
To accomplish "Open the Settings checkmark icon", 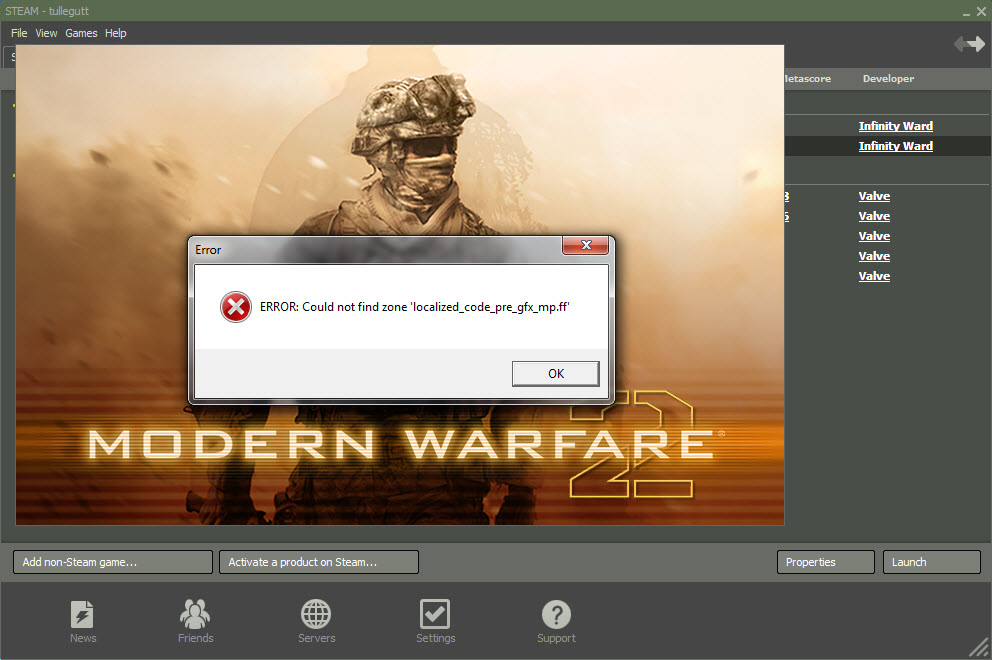I will 435,614.
